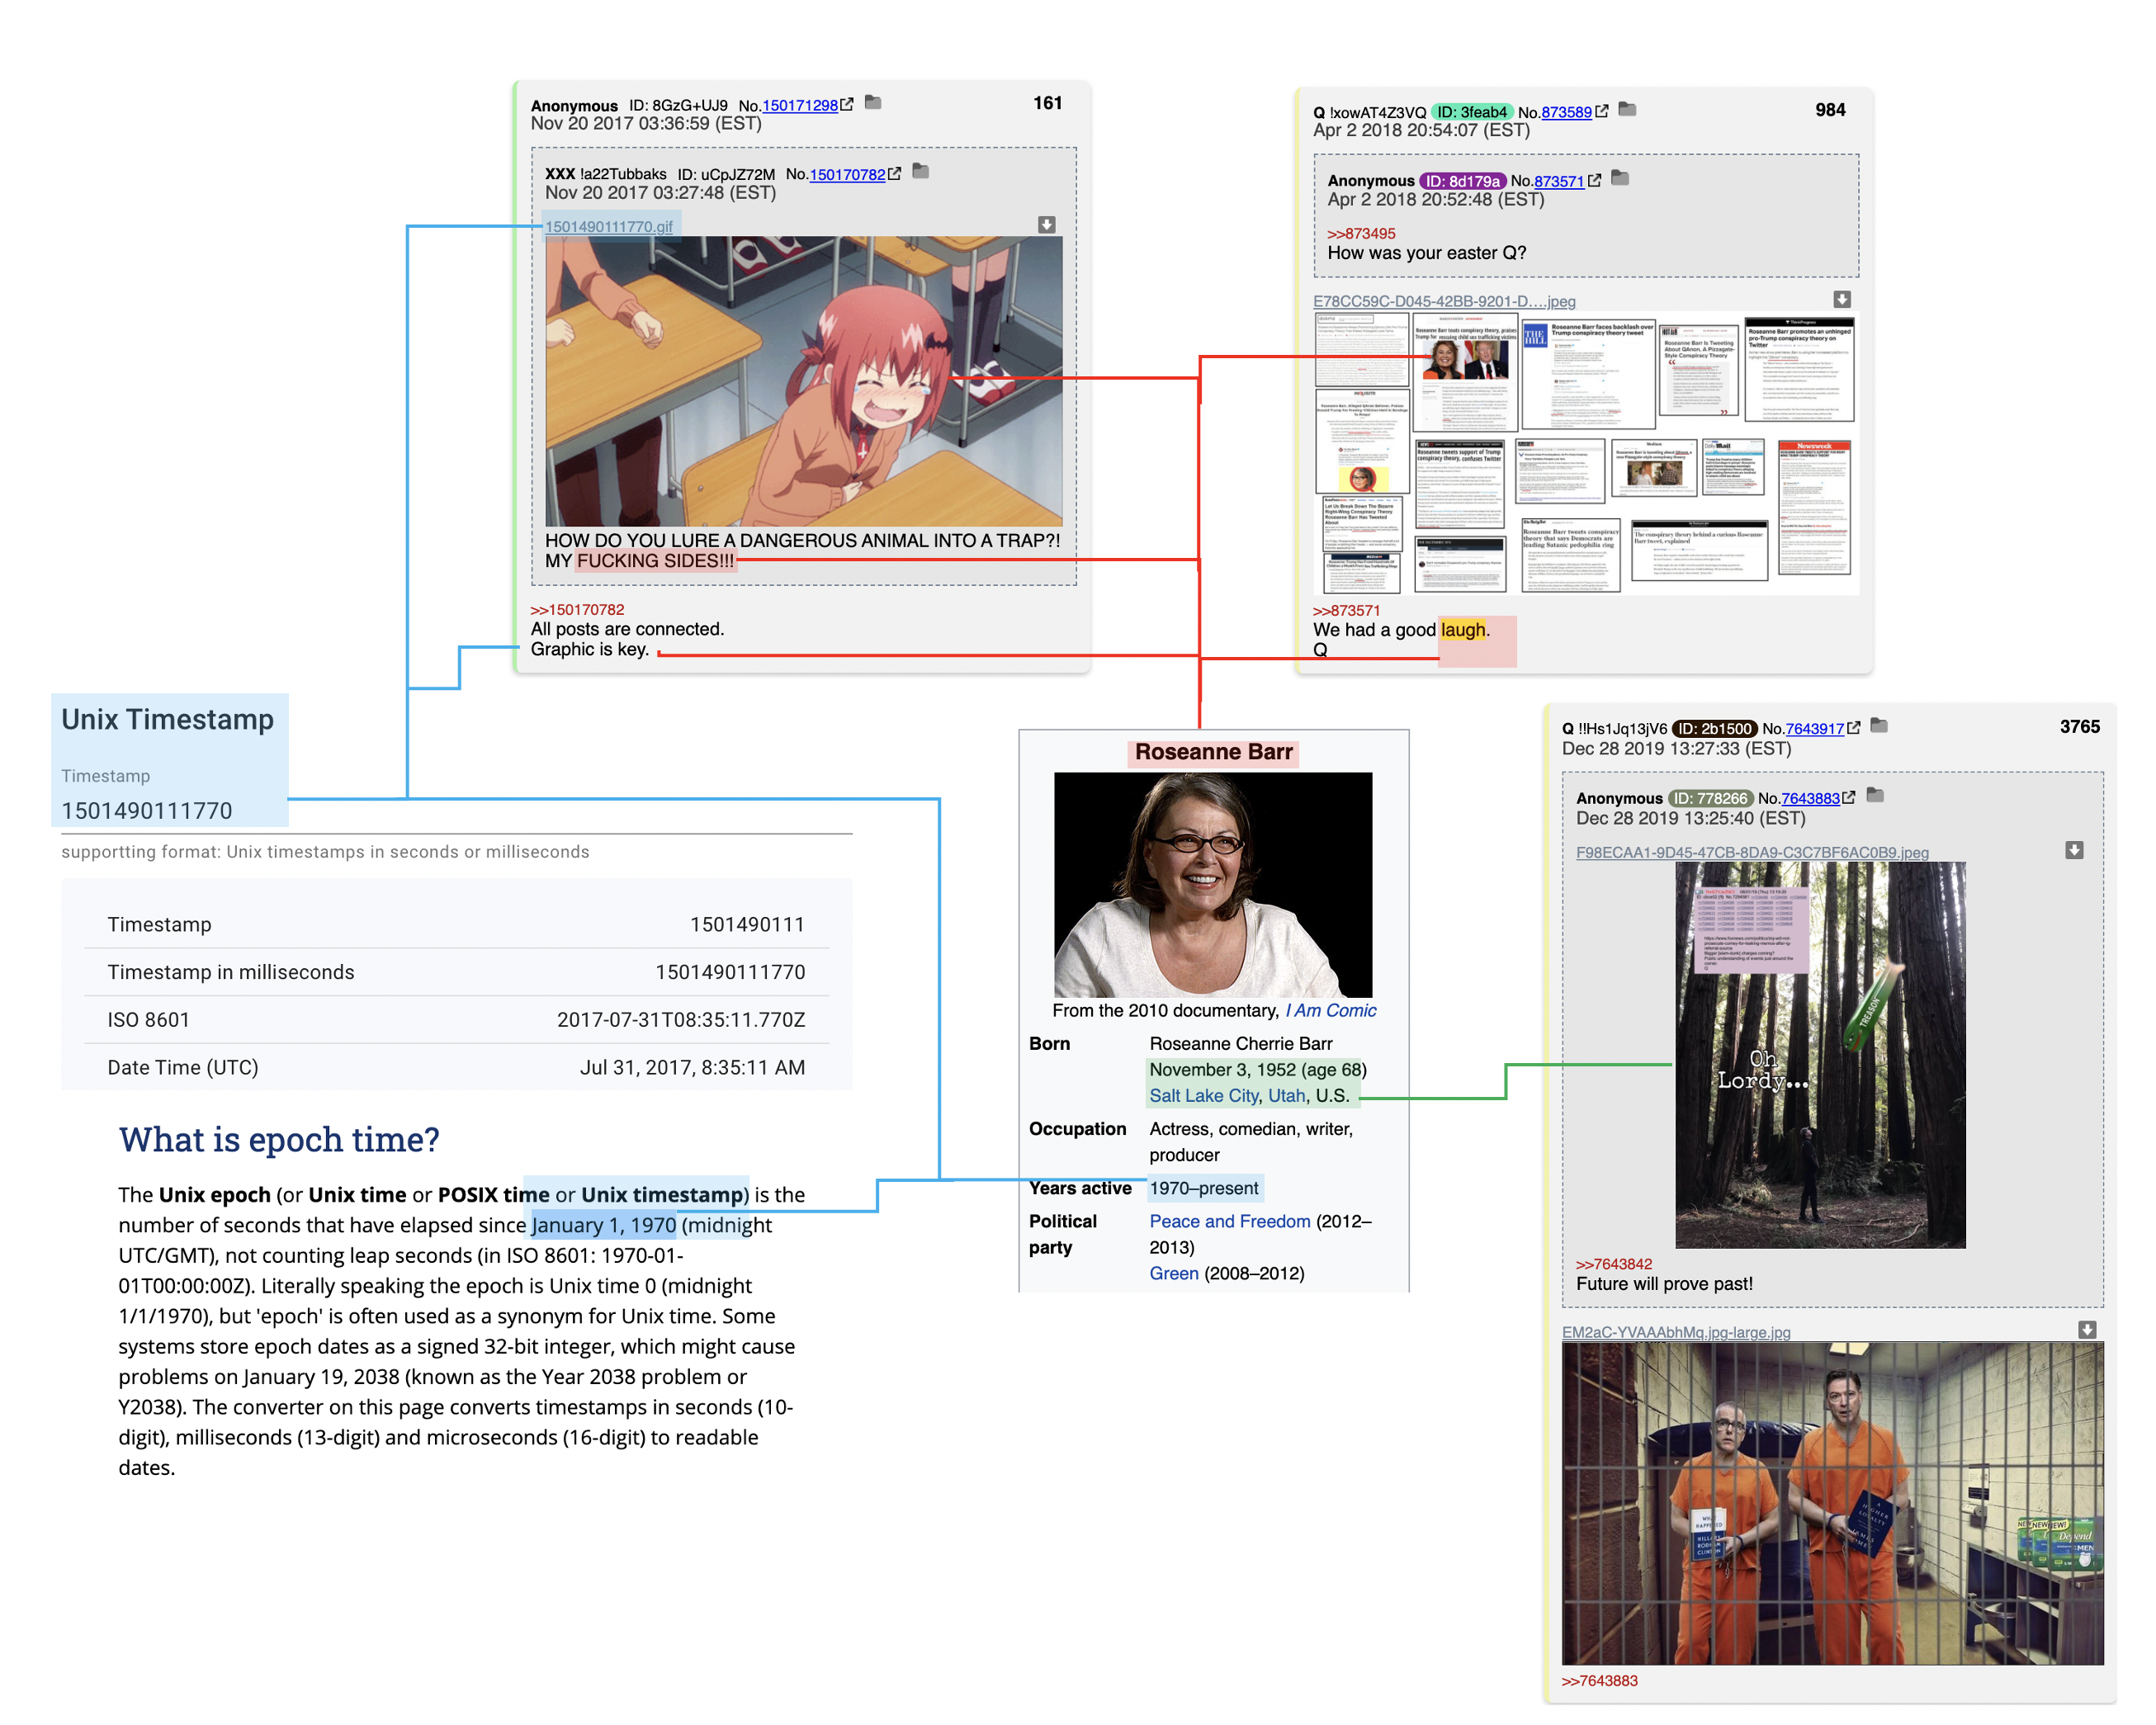Click folder icon next to post No.150171298
The image size is (2156, 1725).
pos(873,103)
